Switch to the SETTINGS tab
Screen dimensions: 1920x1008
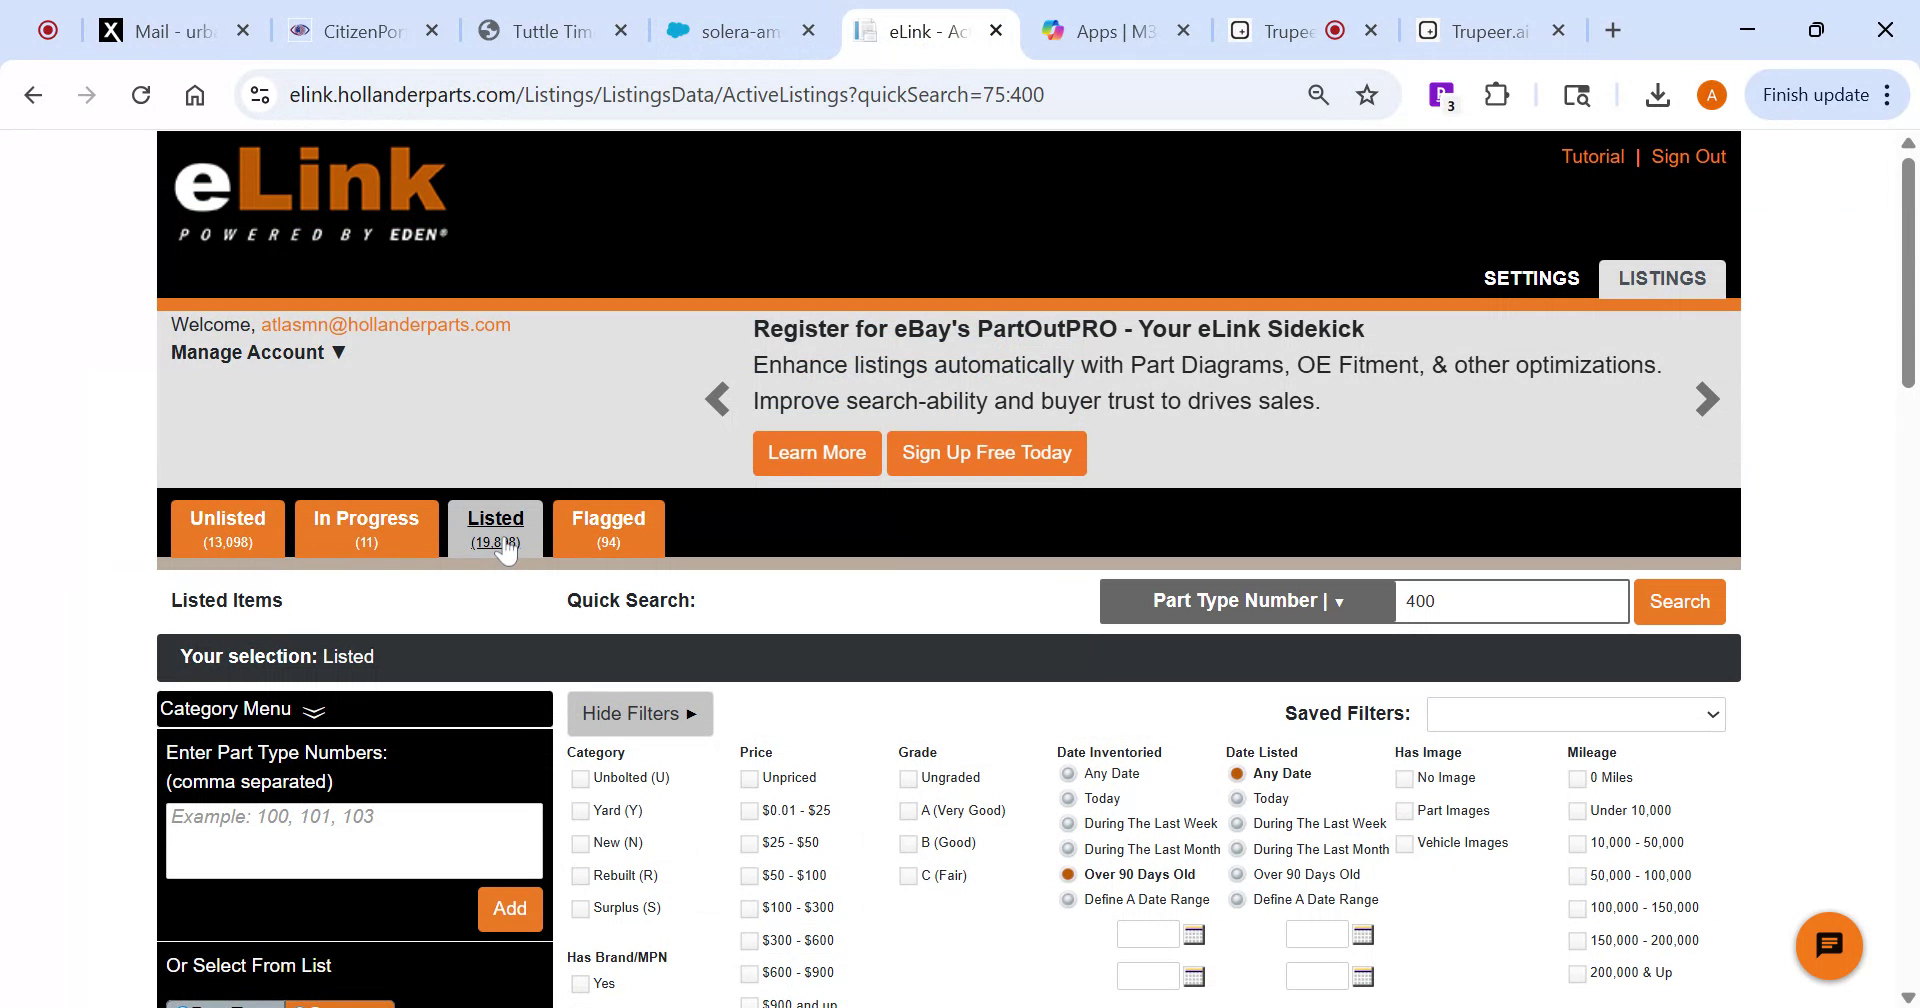pyautogui.click(x=1531, y=278)
